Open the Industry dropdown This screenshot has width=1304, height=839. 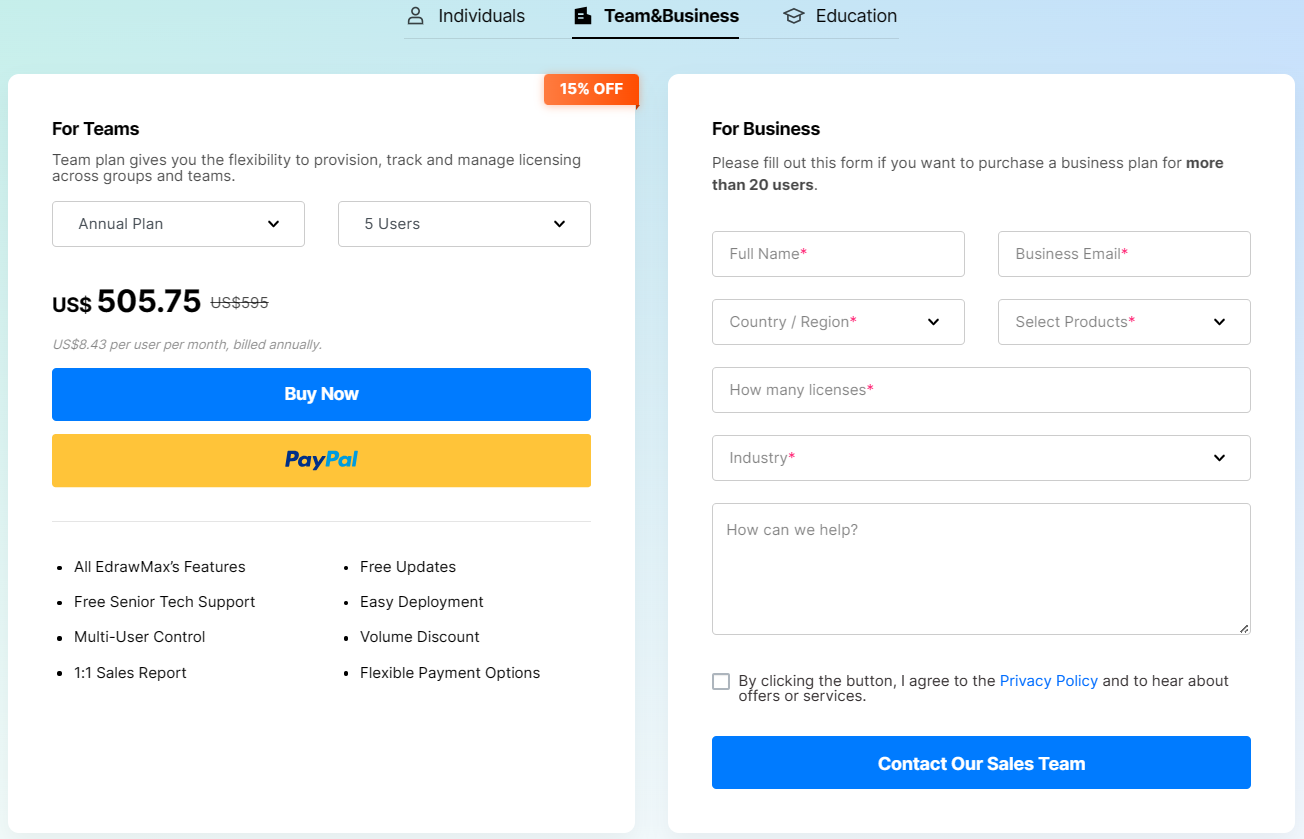pyautogui.click(x=981, y=458)
